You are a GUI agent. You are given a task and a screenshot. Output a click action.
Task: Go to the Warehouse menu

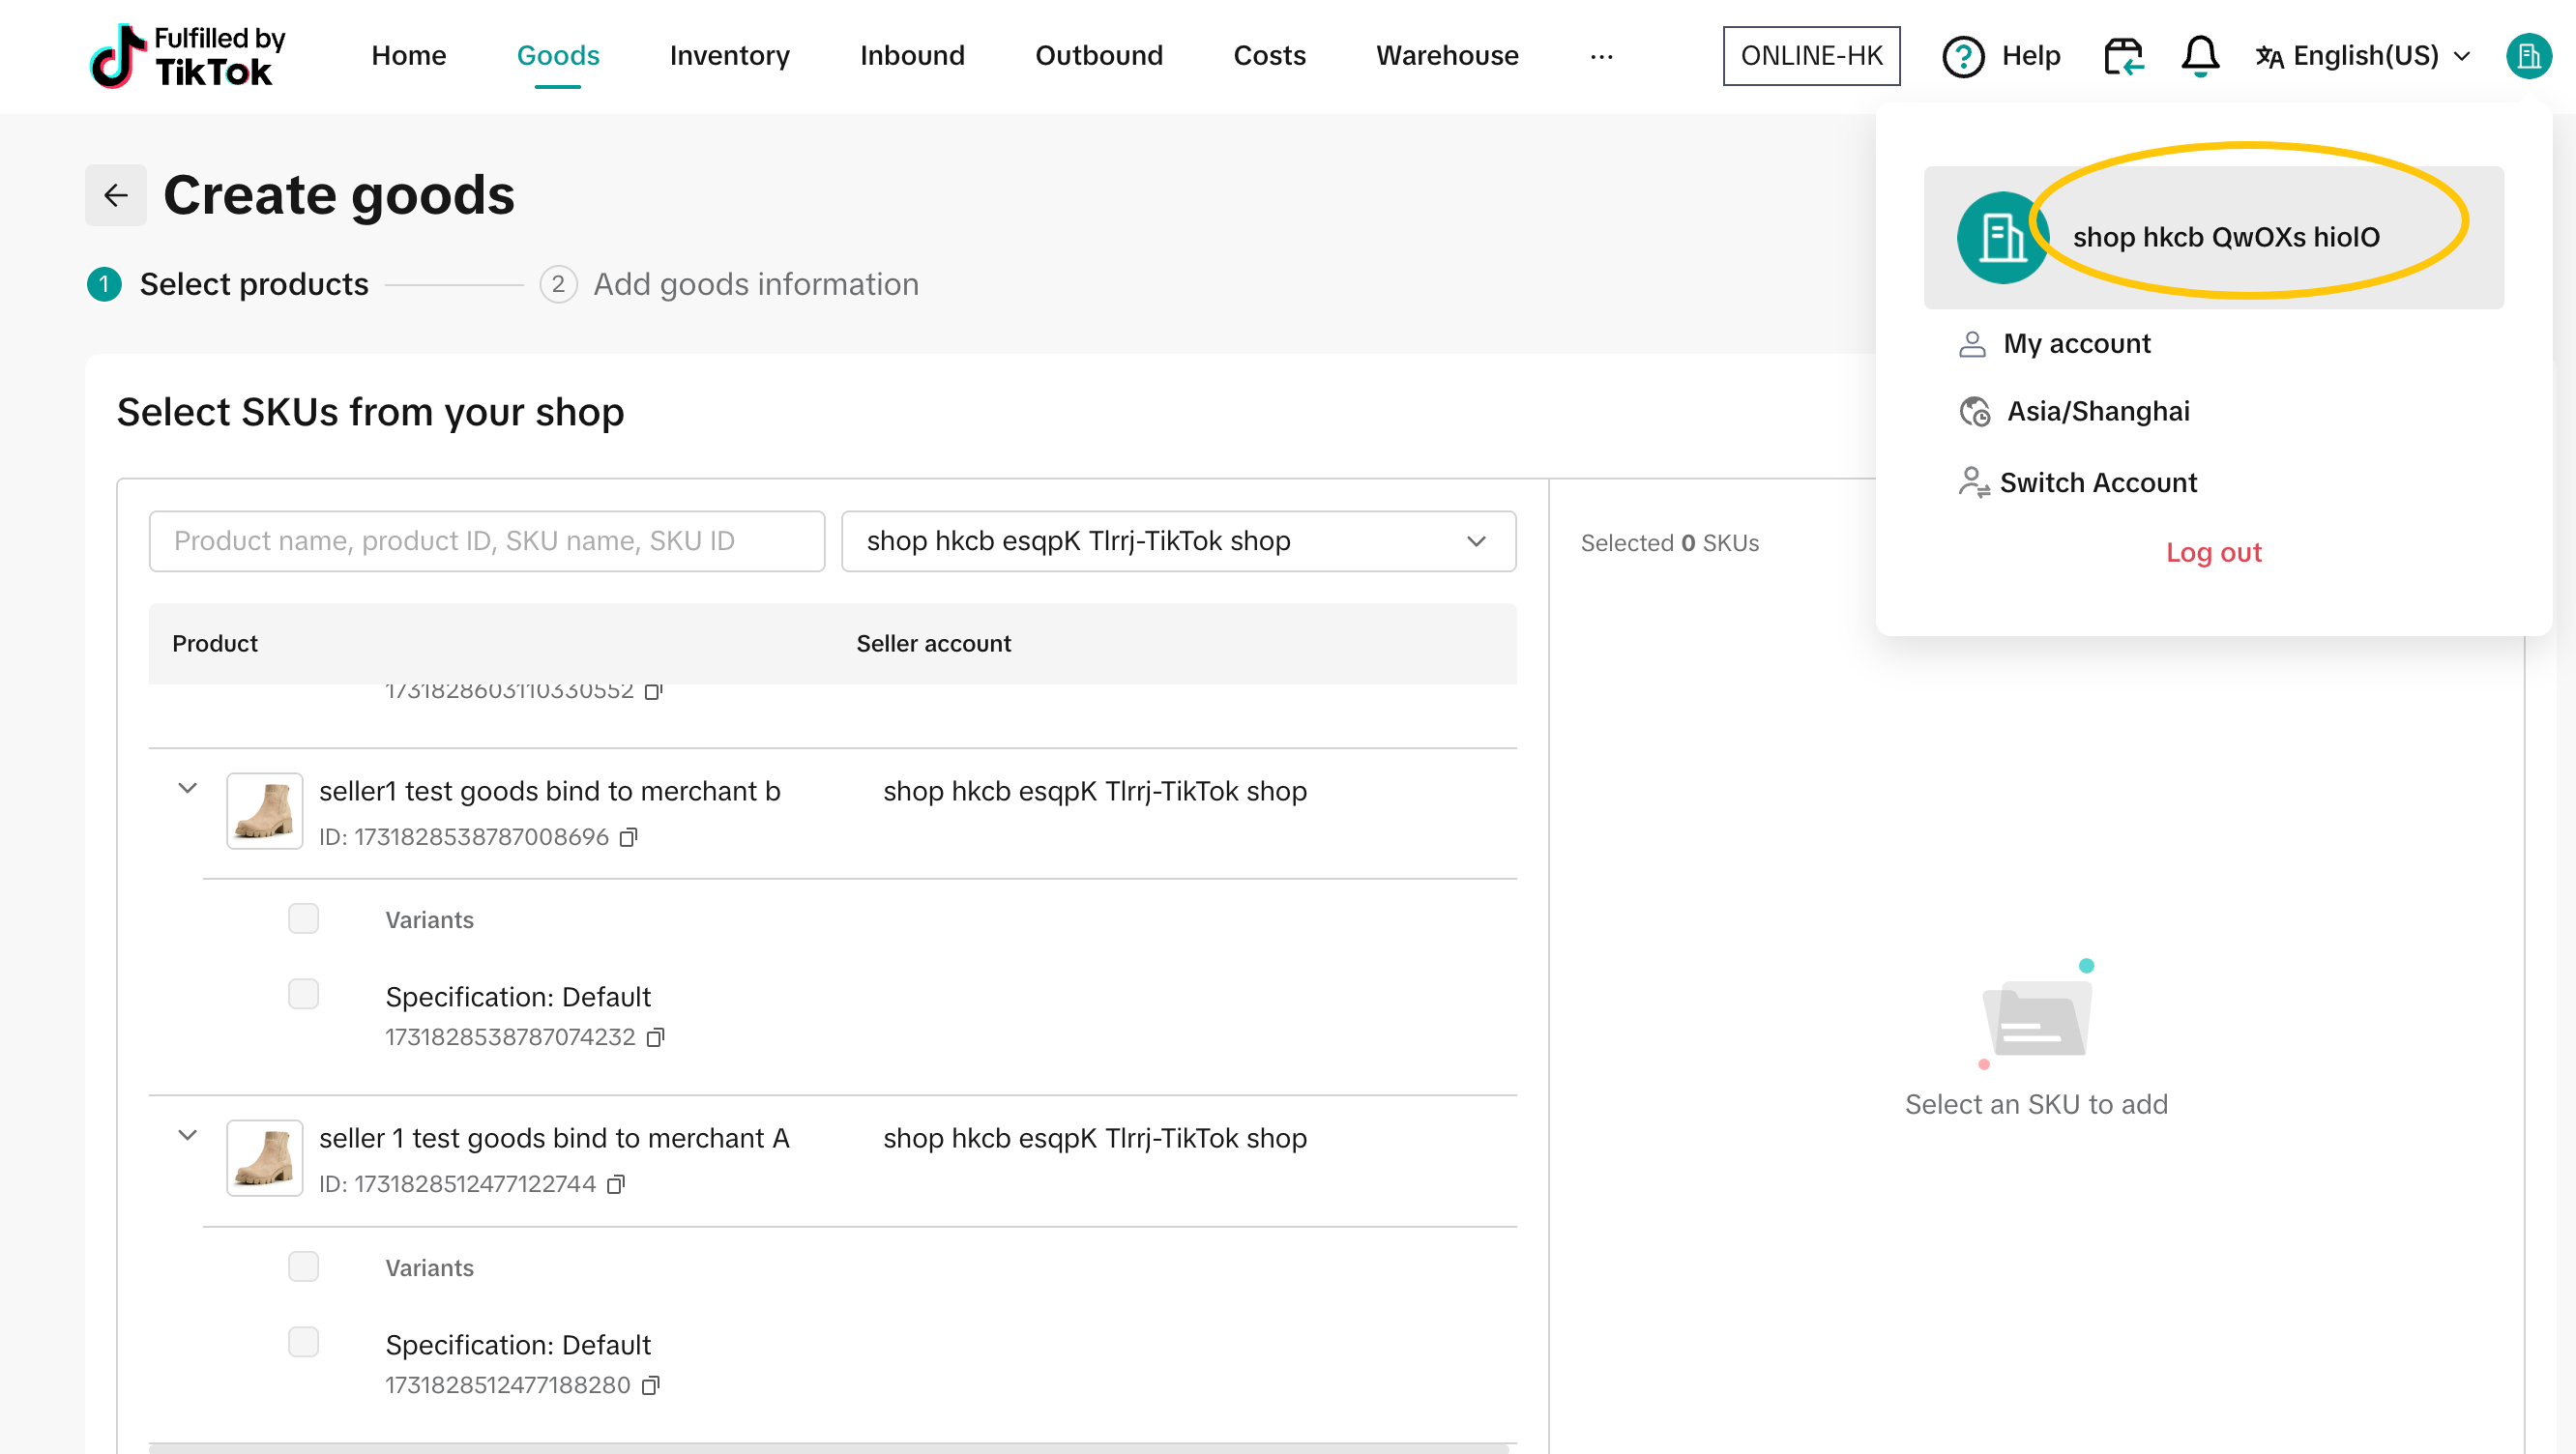point(1446,56)
